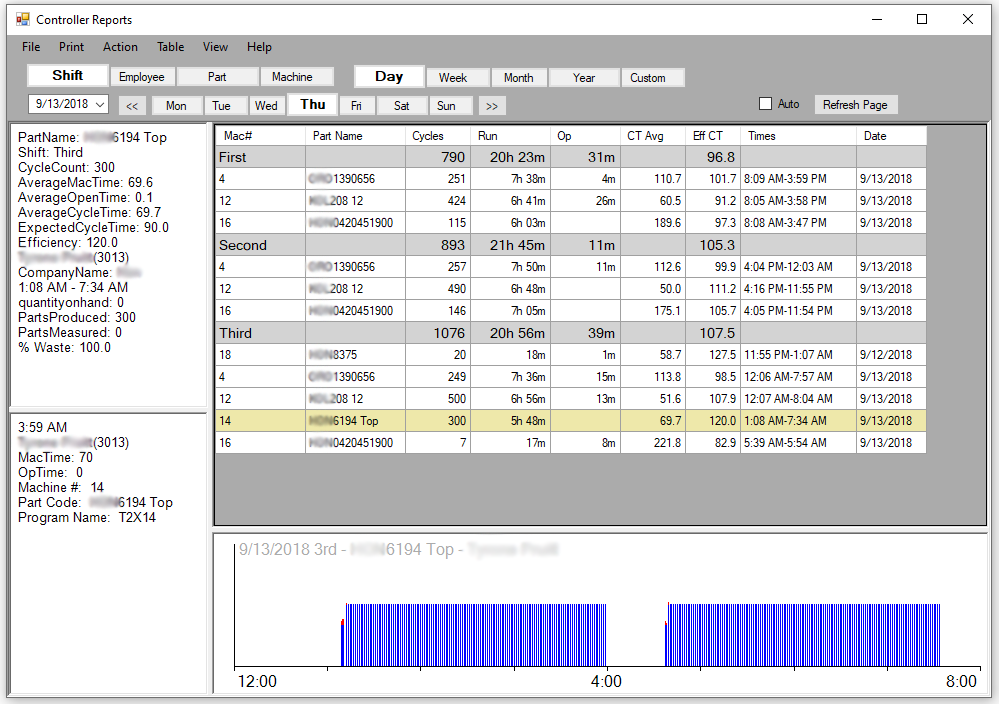
Task: Click the Controller Reports app icon
Action: point(22,19)
